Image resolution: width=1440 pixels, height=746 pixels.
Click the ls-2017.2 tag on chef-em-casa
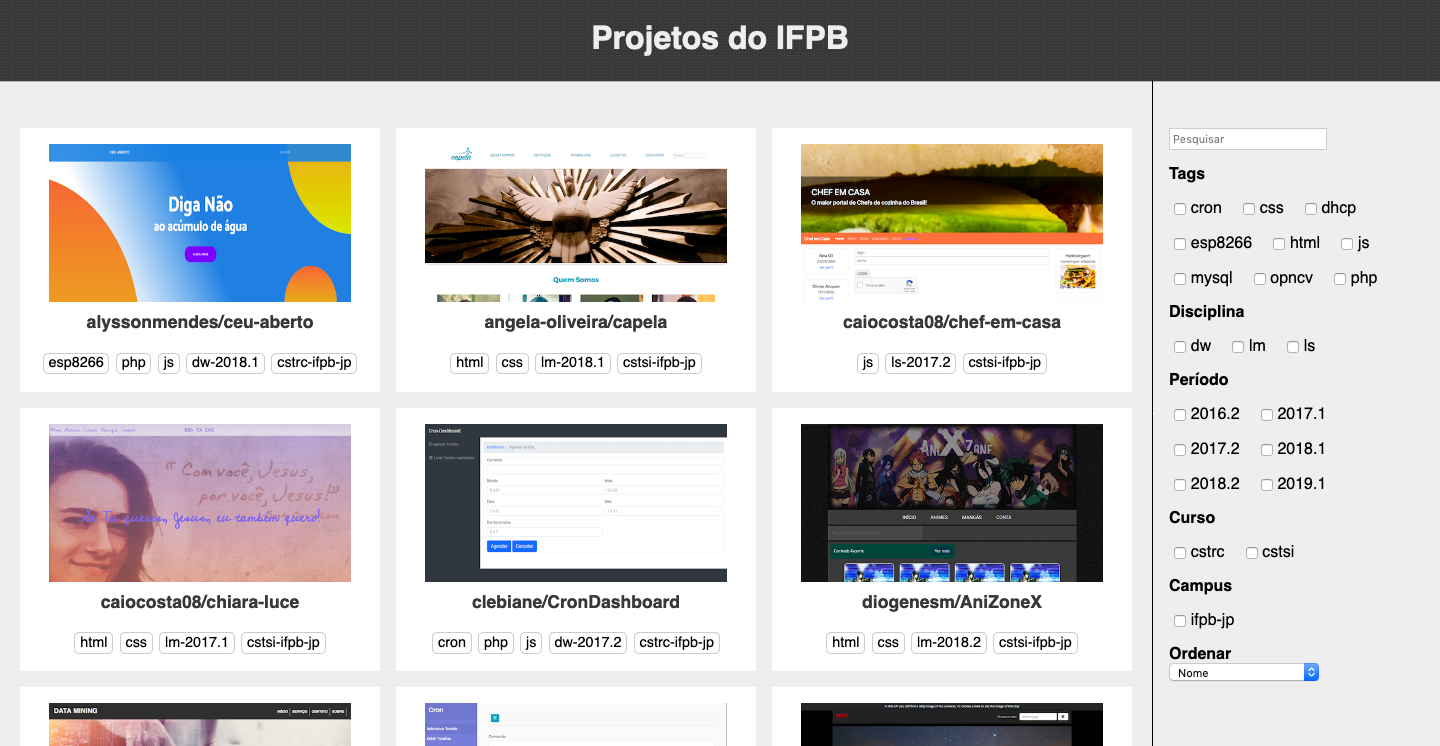(920, 363)
